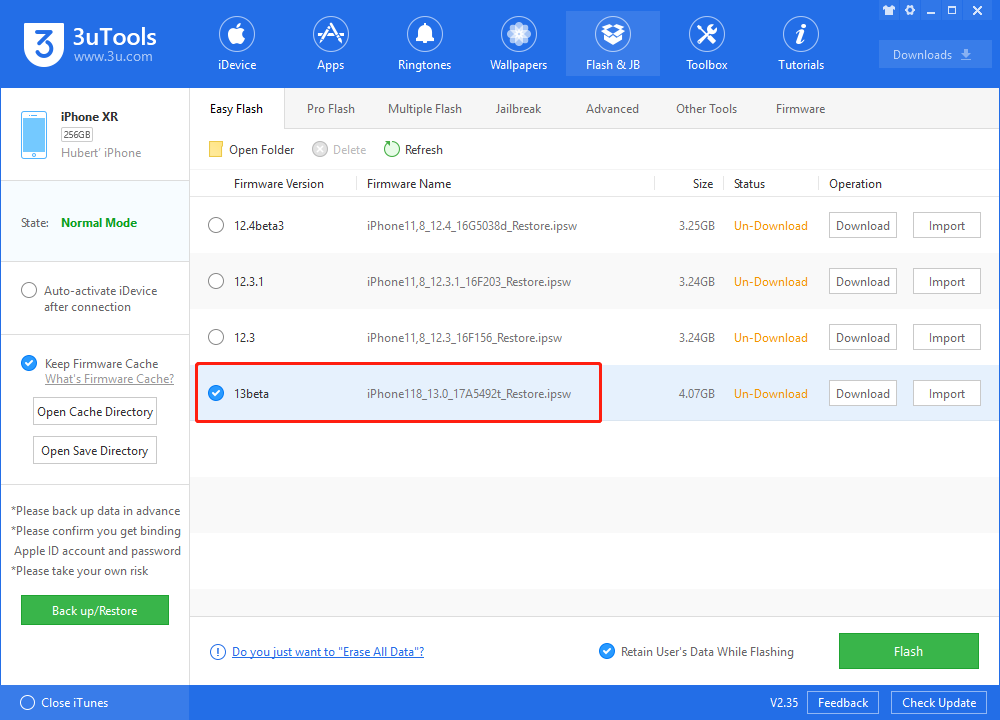Click the Open Folder icon

(x=216, y=150)
